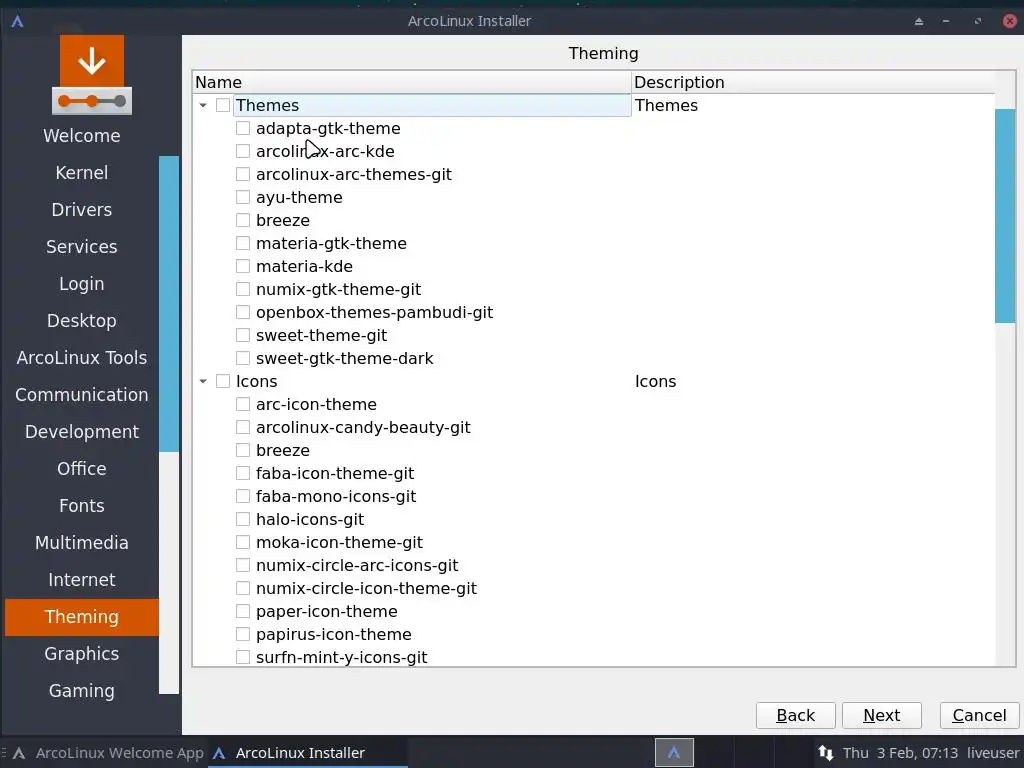This screenshot has width=1024, height=768.
Task: Switch to the Fonts step
Action: [x=82, y=505]
